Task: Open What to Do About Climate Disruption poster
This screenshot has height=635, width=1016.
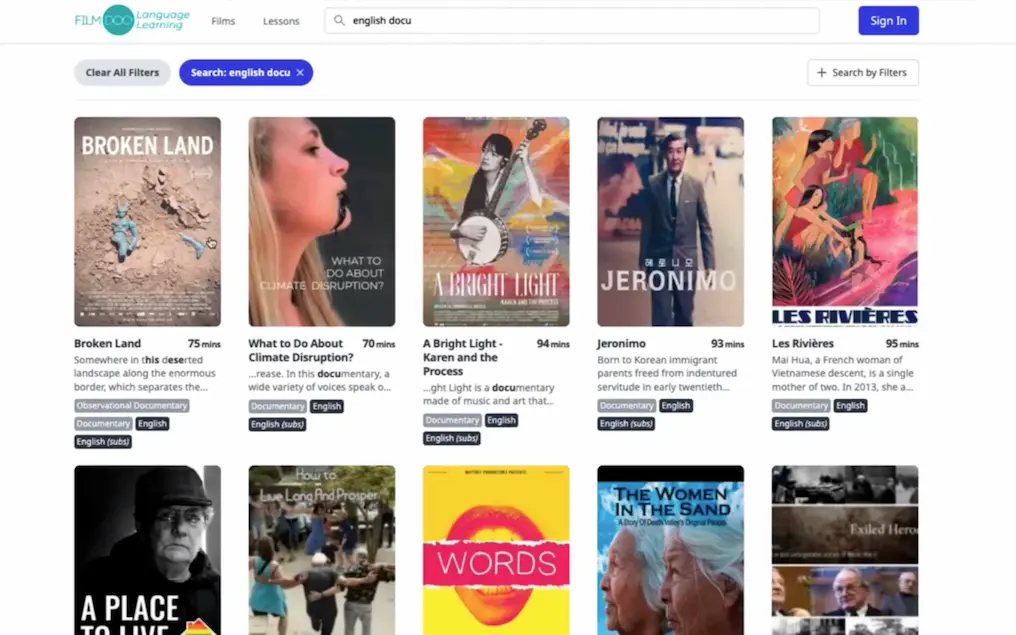Action: tap(321, 222)
